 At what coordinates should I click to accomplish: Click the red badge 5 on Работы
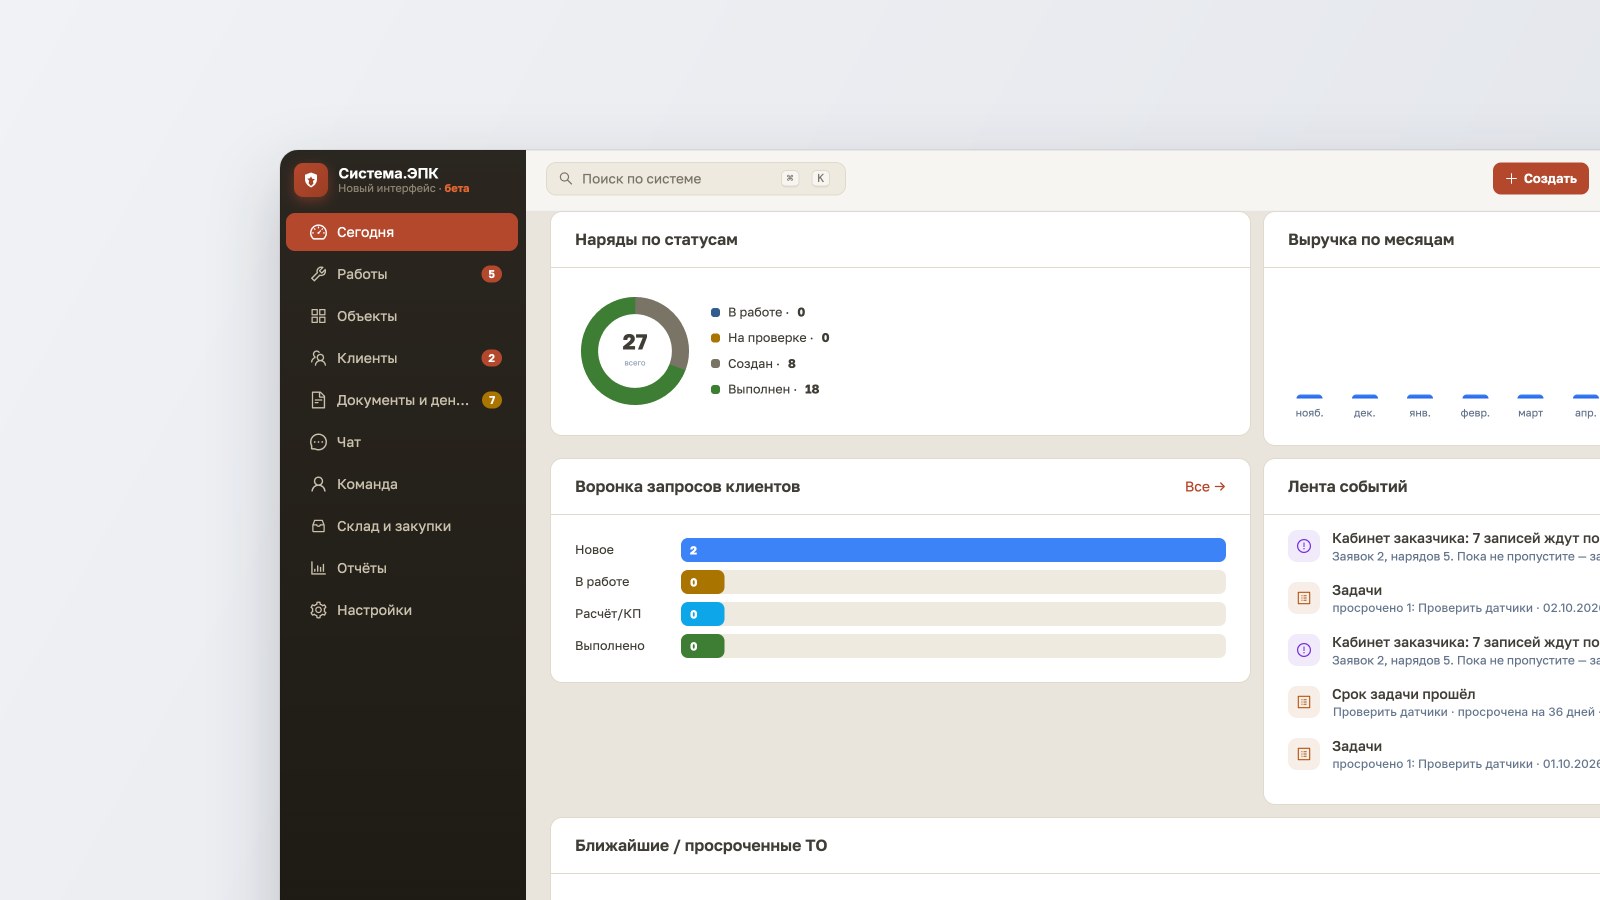pyautogui.click(x=491, y=274)
